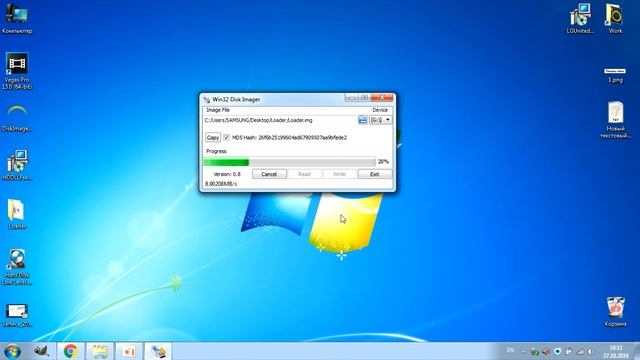Exit Win32 Disk Imager
The width and height of the screenshot is (640, 360).
pos(375,174)
